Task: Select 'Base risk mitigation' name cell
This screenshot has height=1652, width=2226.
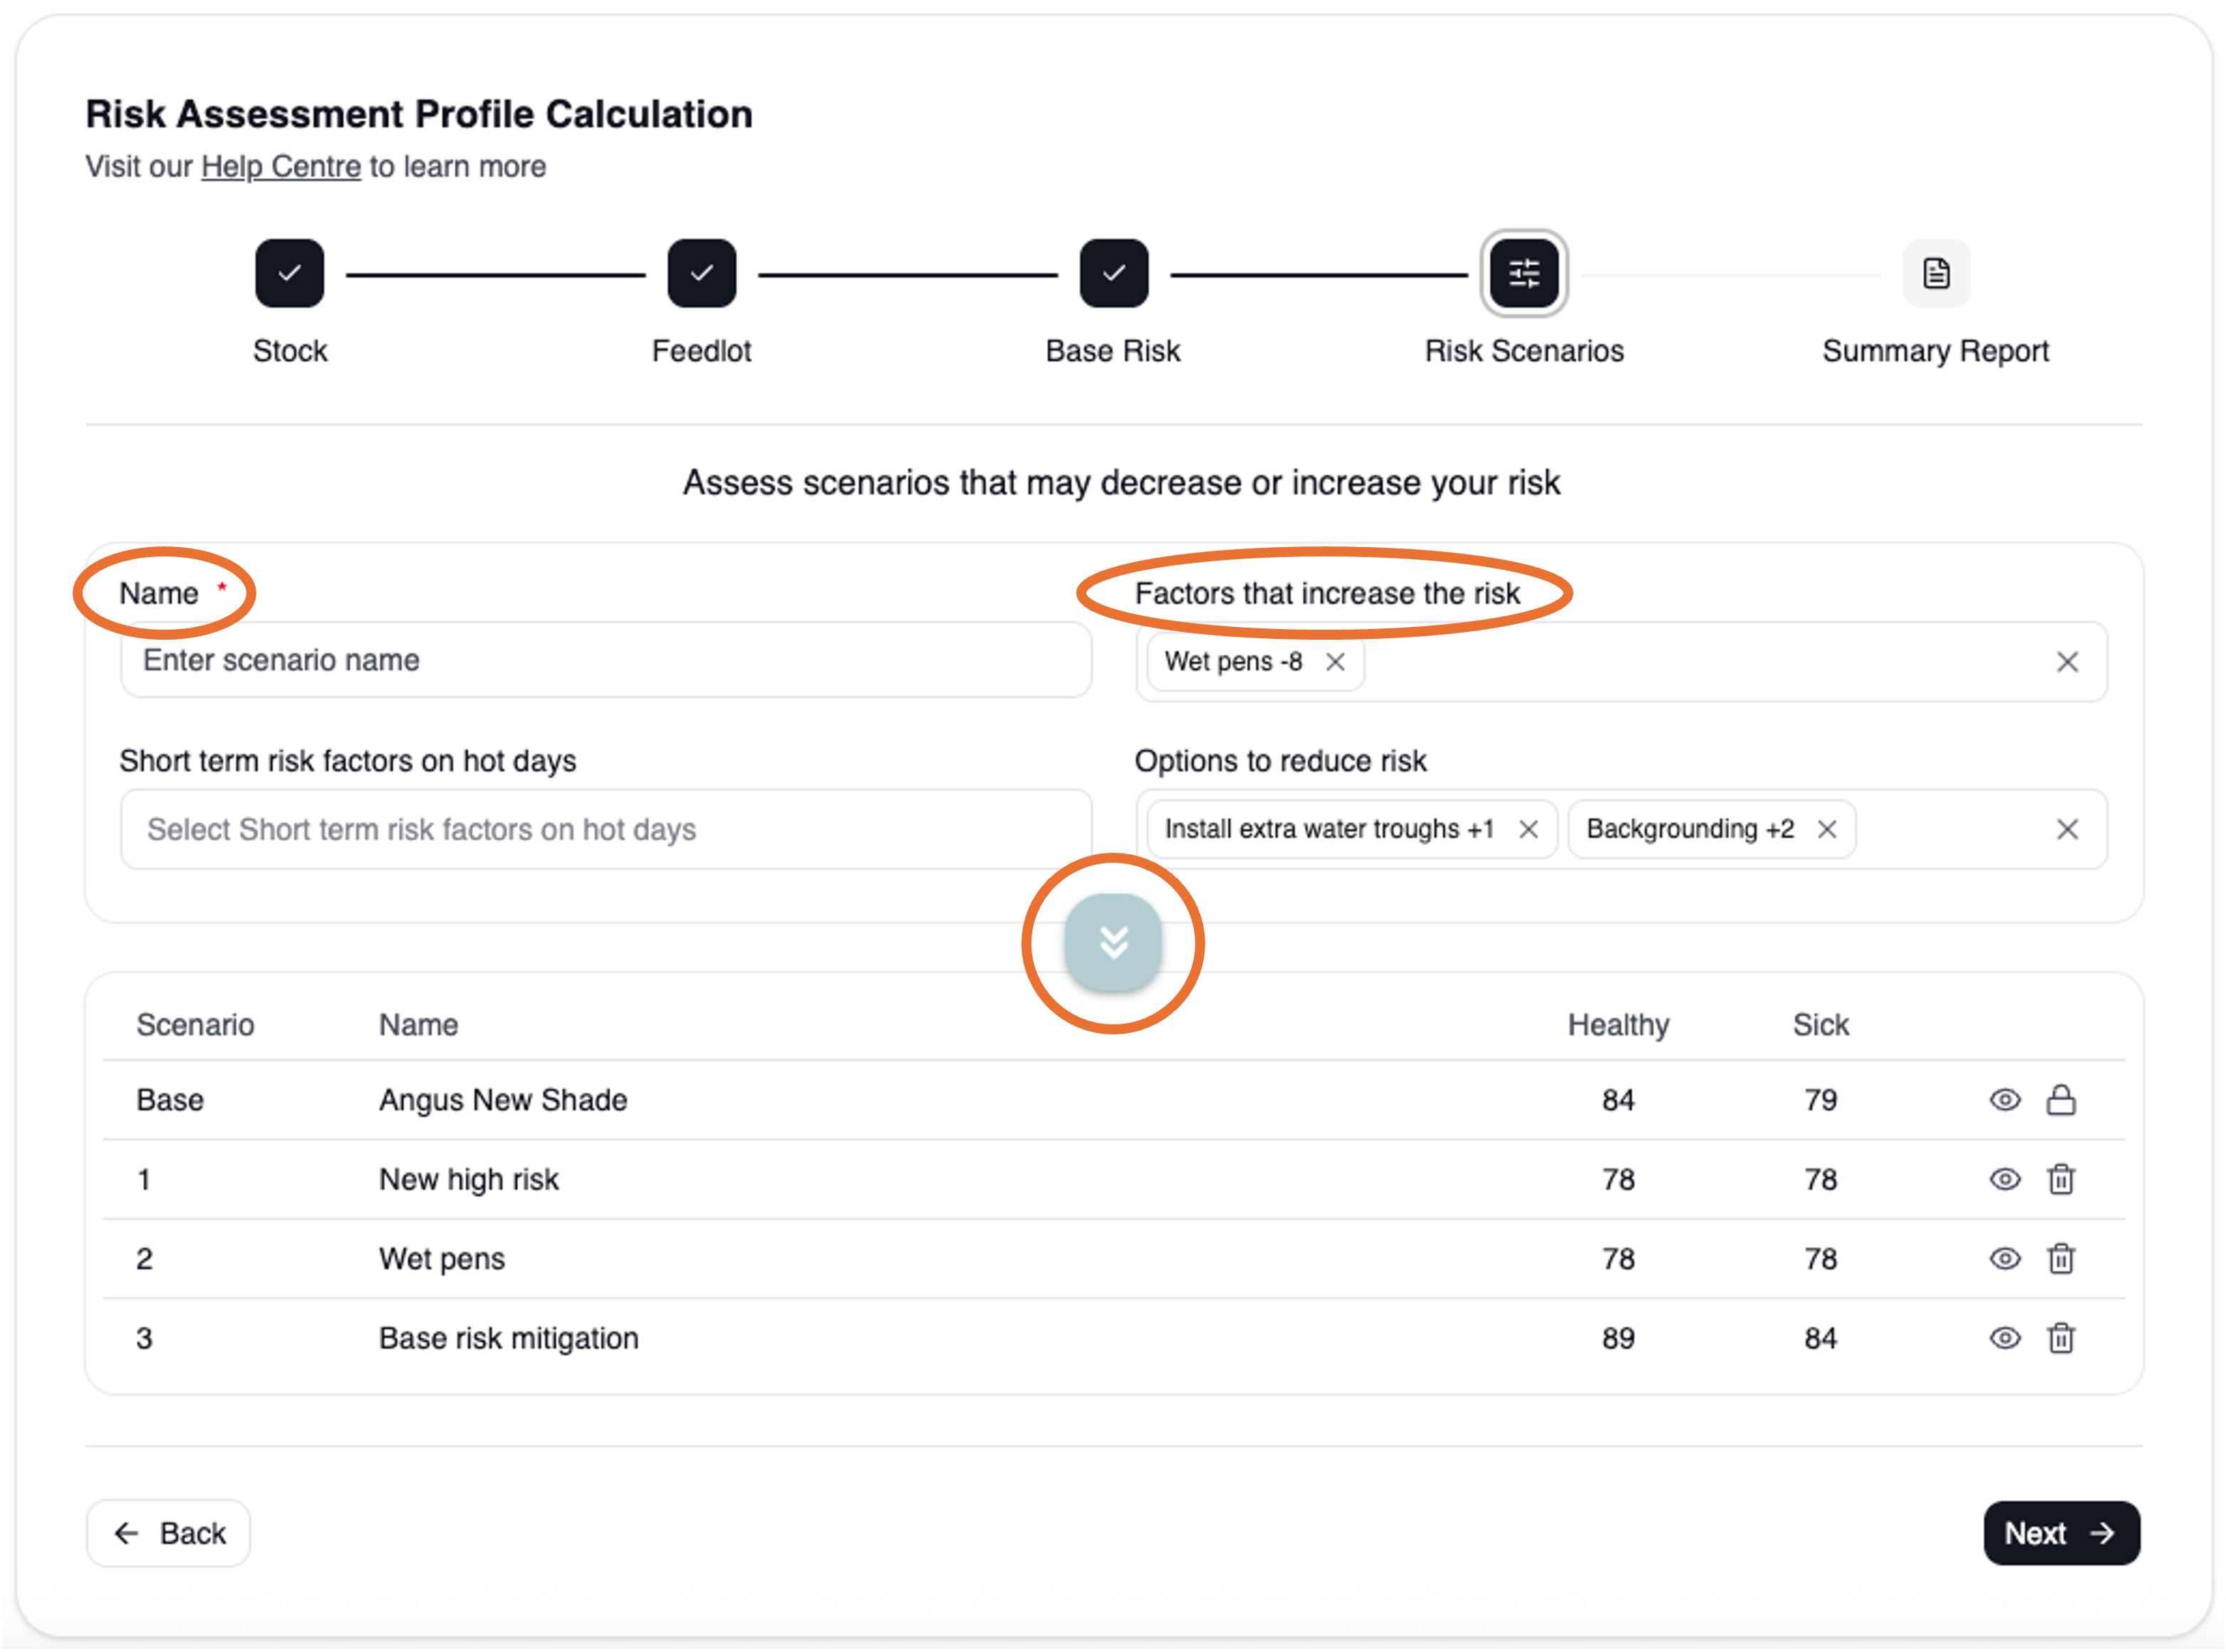Action: (508, 1338)
